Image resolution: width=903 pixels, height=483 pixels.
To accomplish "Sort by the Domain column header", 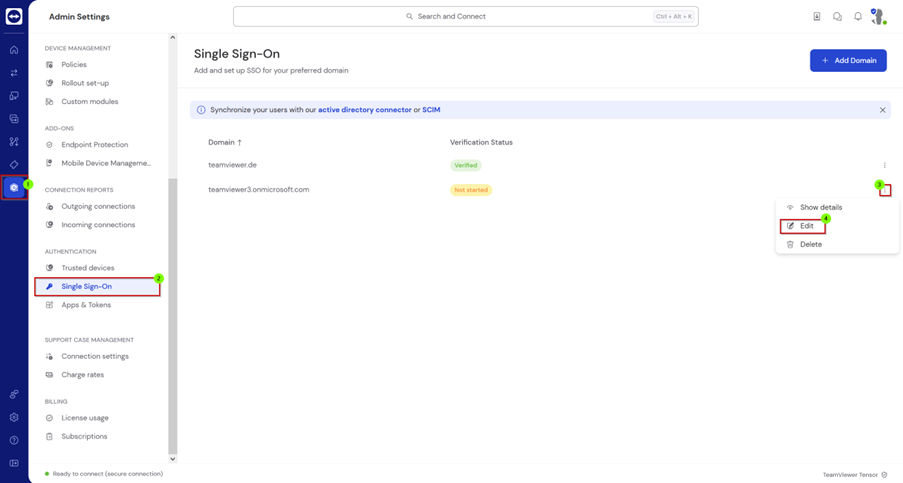I will 225,142.
